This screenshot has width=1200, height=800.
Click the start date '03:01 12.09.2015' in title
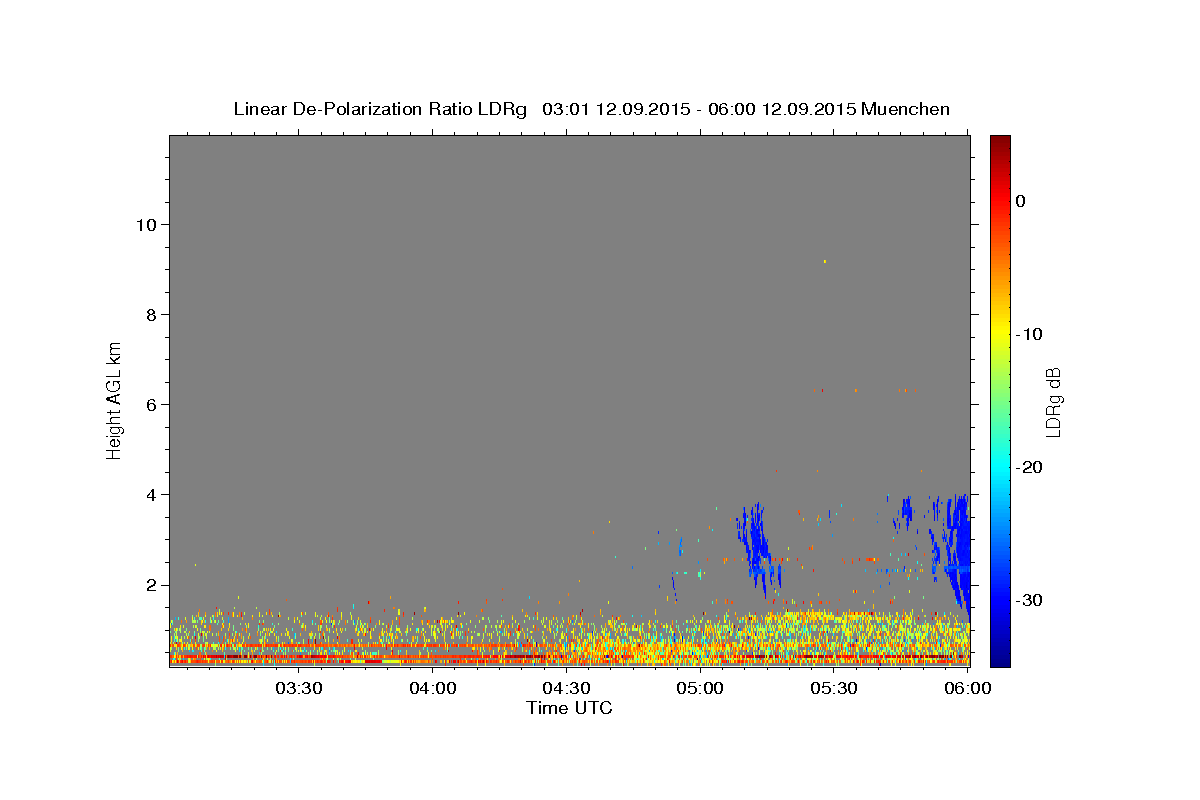[616, 109]
